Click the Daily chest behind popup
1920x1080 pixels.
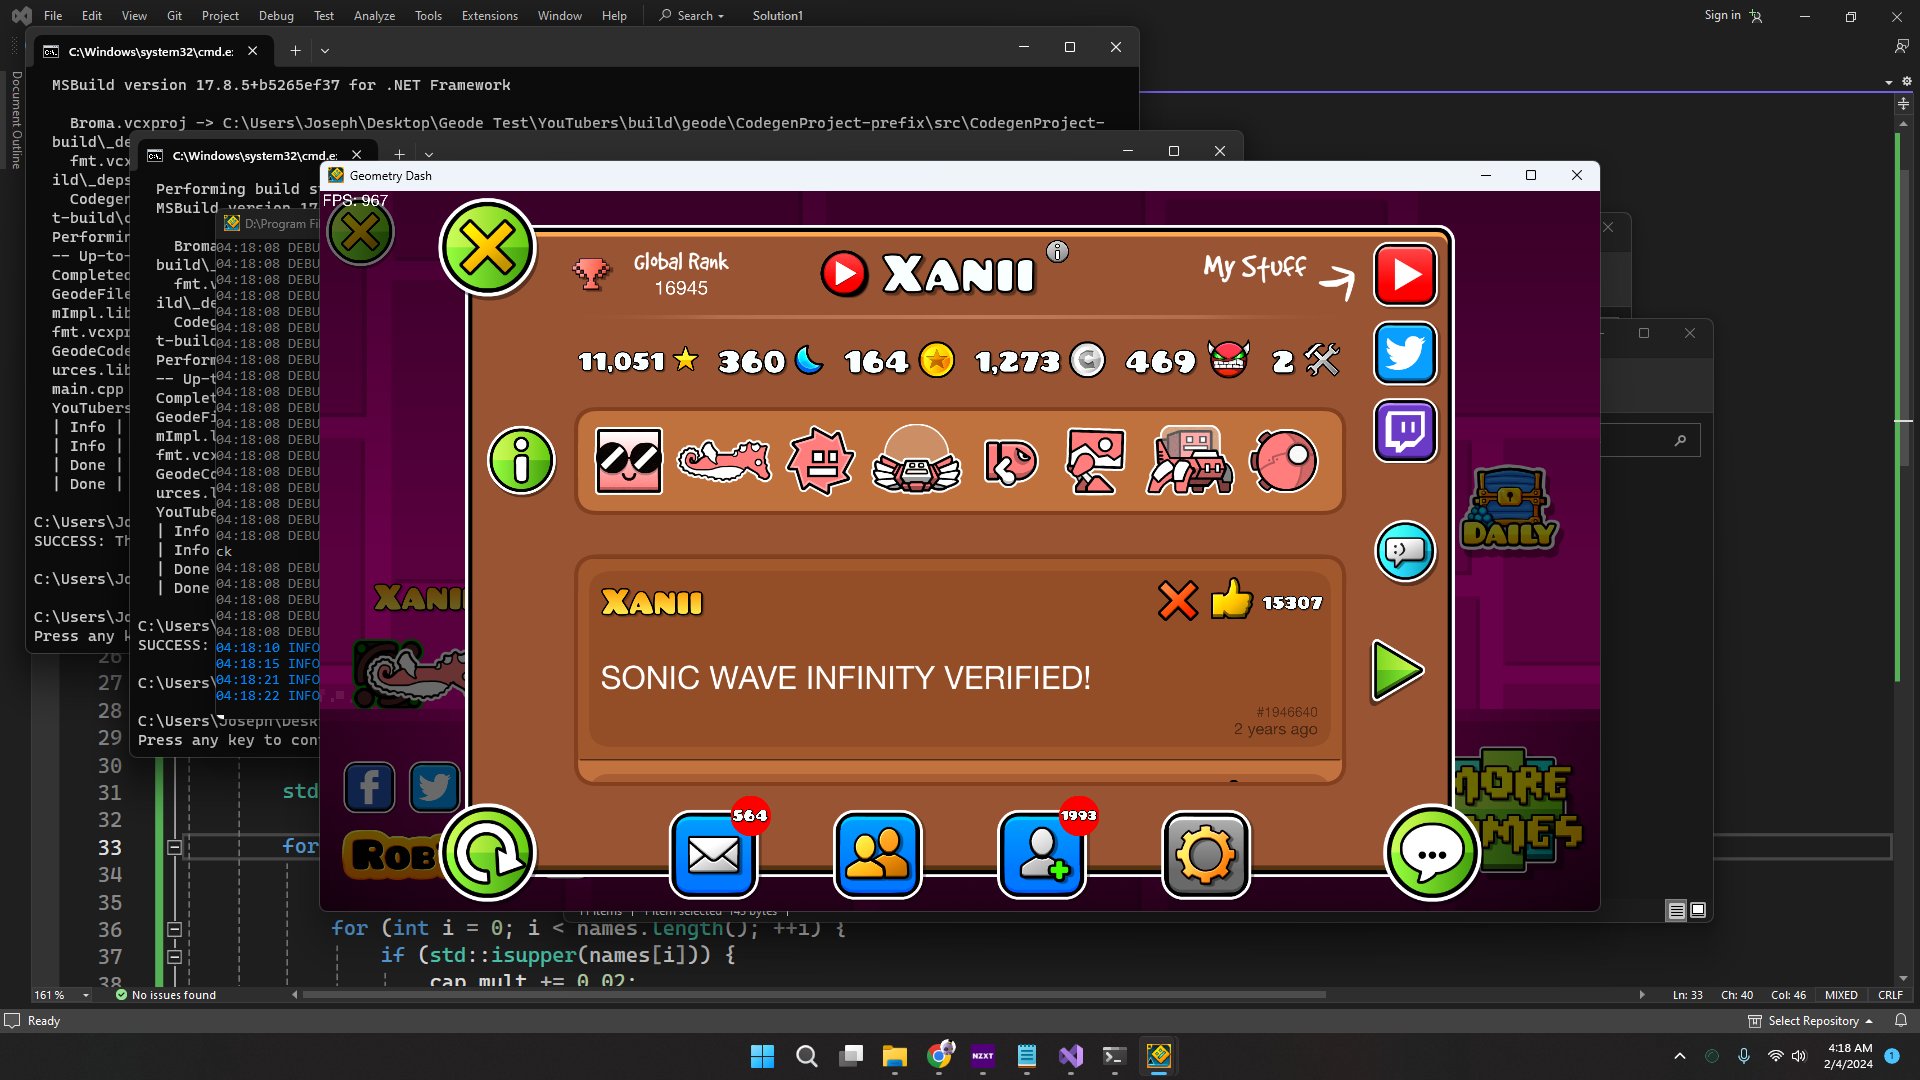[x=1510, y=507]
